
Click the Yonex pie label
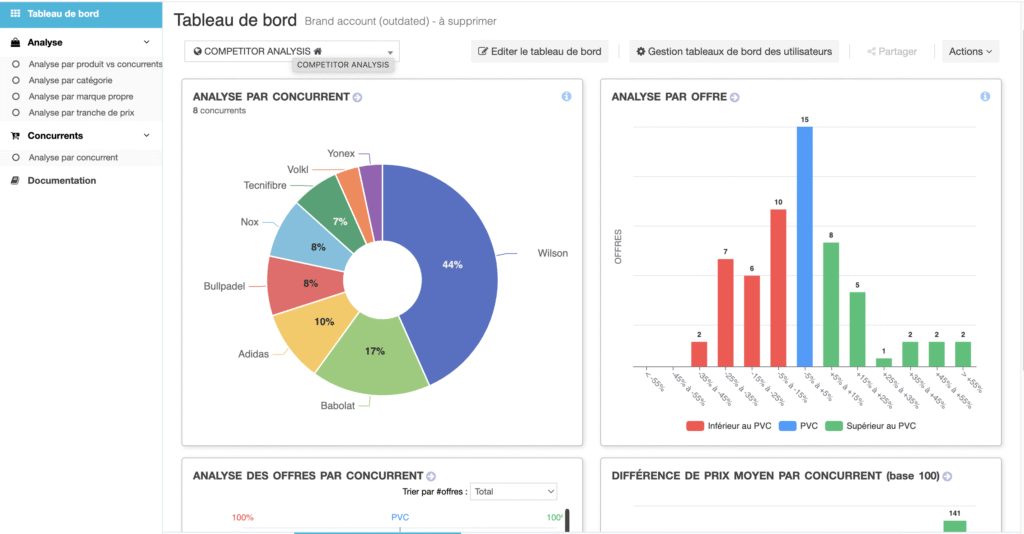point(341,153)
